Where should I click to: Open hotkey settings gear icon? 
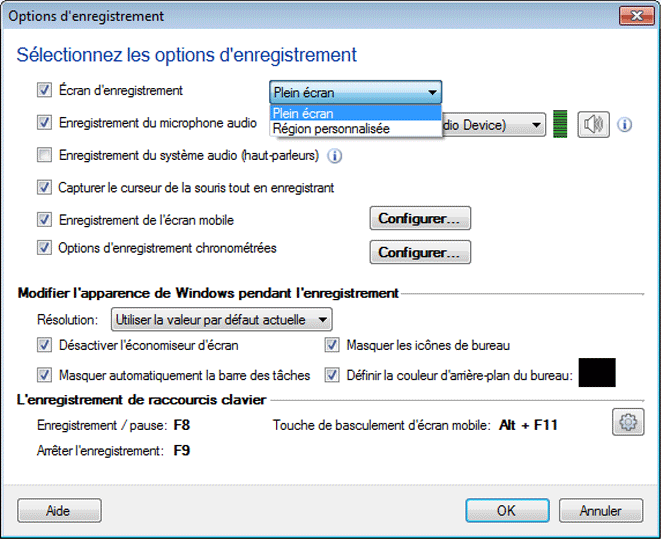coord(627,424)
